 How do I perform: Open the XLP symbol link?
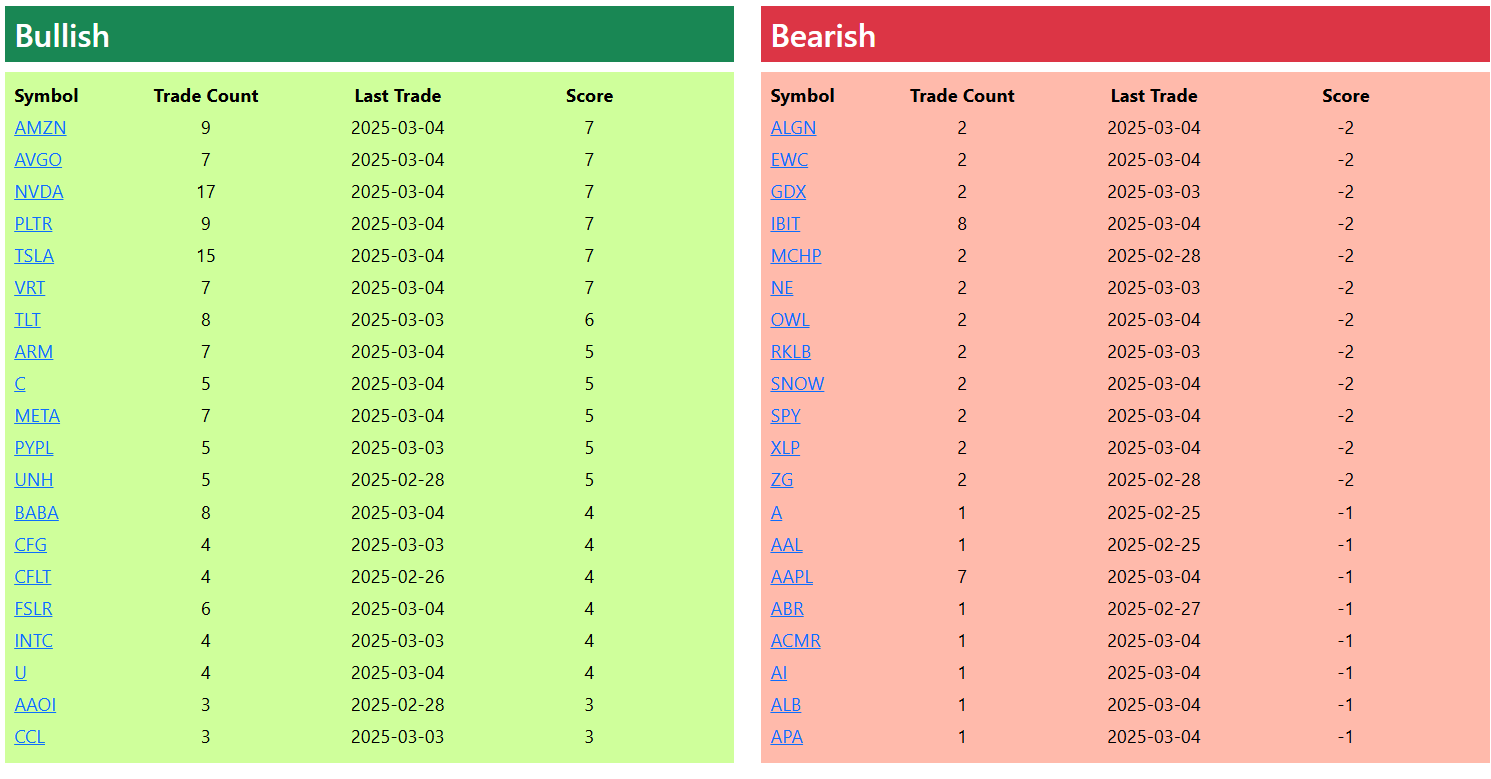[785, 448]
